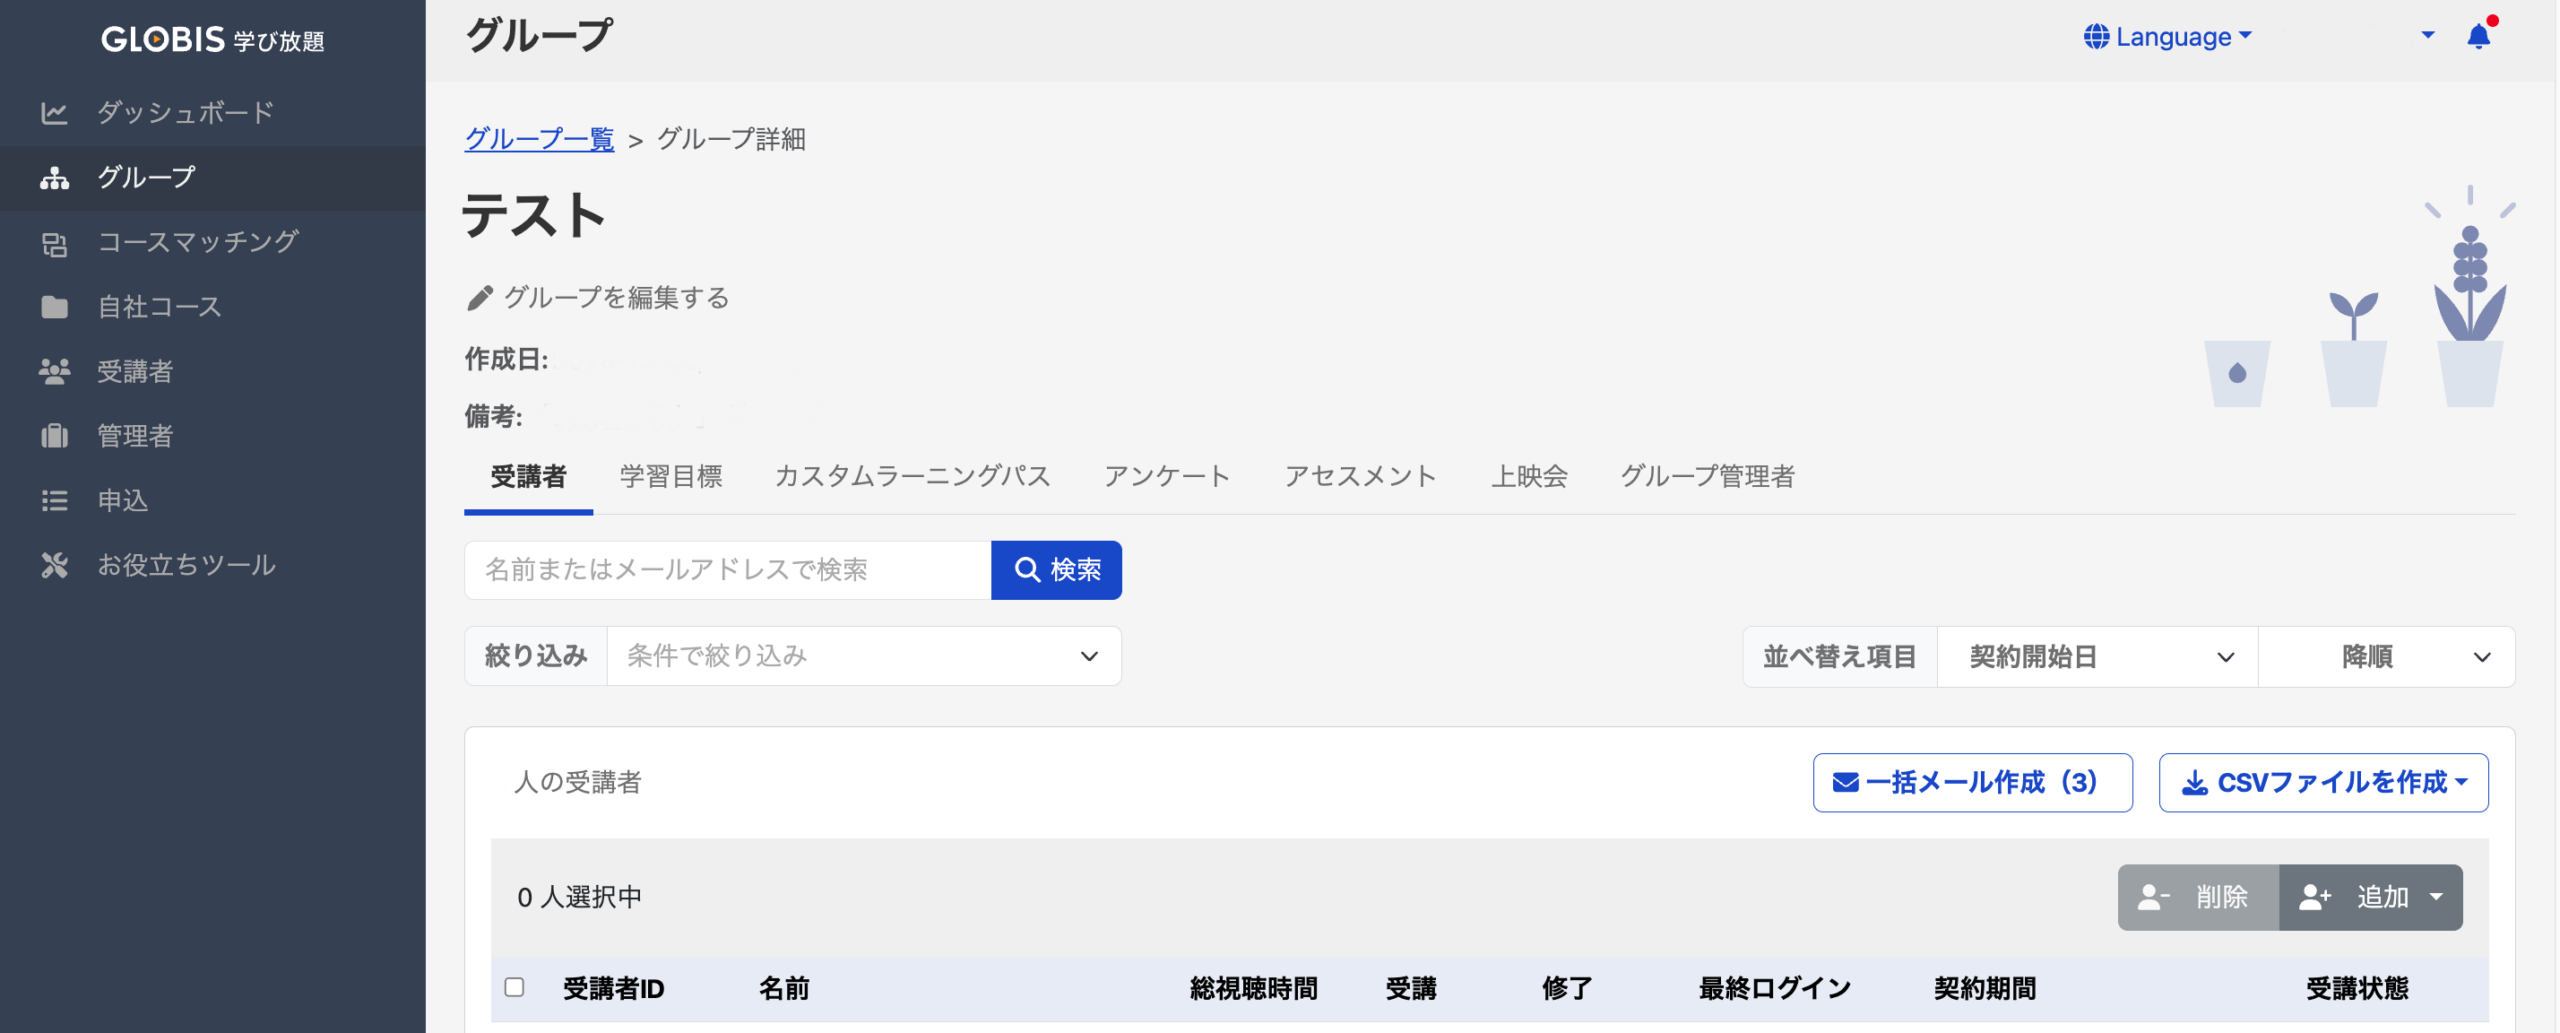Click the お役立ちツール tools icon

(54, 566)
